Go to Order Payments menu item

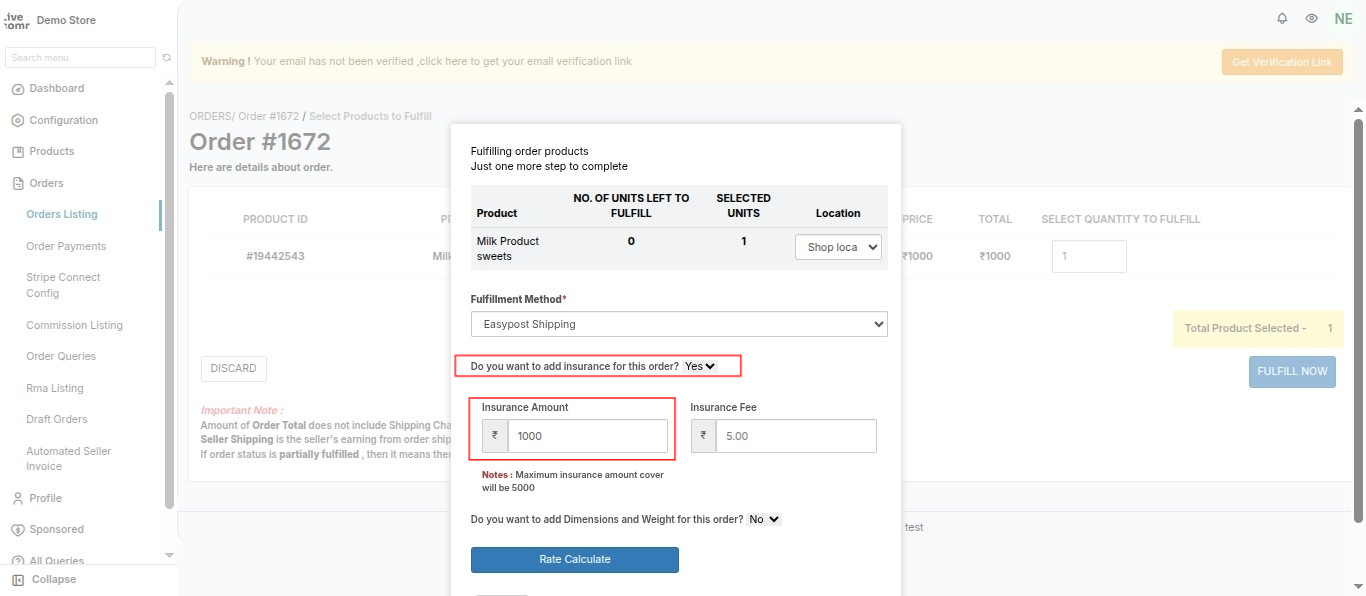[x=66, y=246]
